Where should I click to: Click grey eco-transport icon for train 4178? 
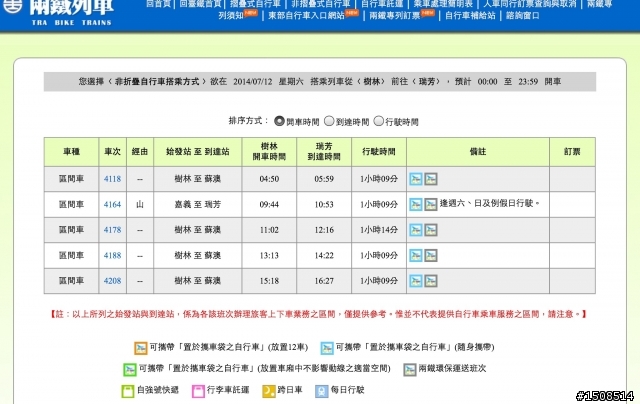tap(431, 230)
